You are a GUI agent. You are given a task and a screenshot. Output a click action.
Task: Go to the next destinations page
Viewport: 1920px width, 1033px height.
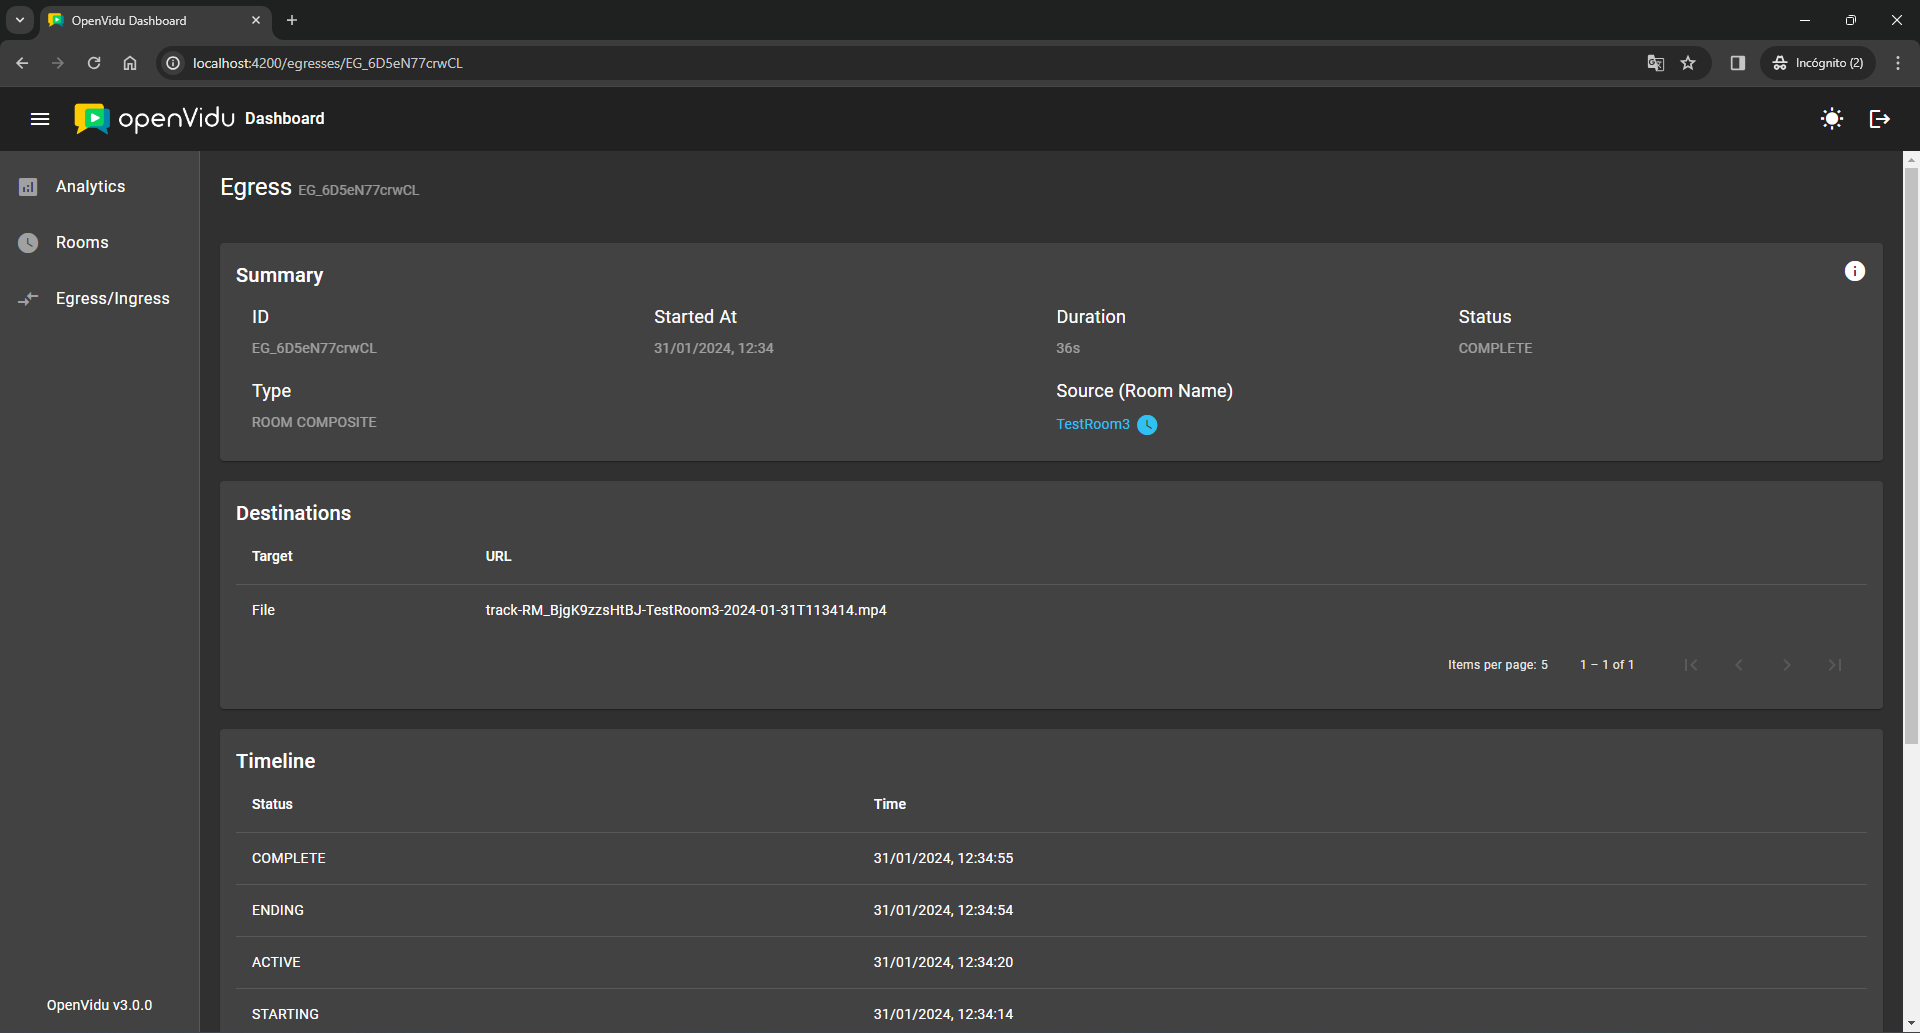coord(1786,665)
